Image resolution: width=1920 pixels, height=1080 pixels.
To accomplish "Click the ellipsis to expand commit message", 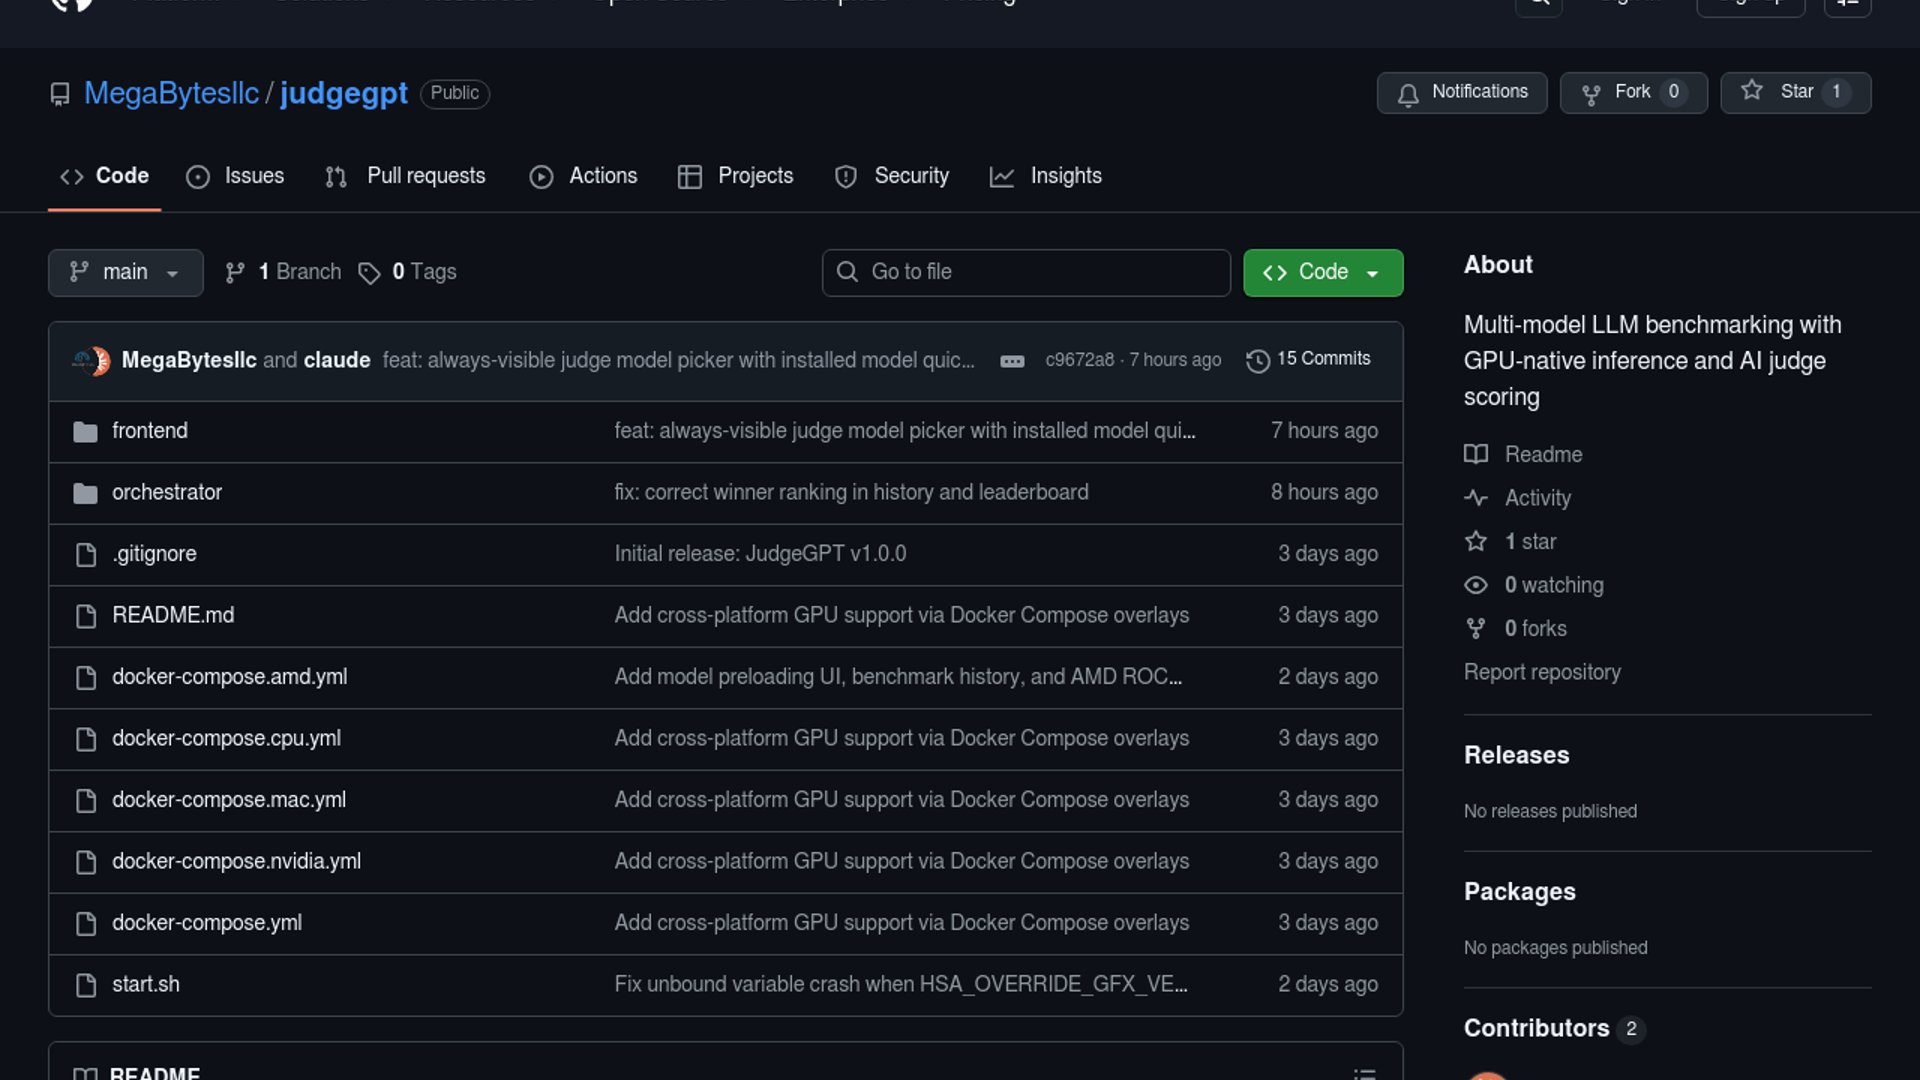I will [x=1012, y=361].
